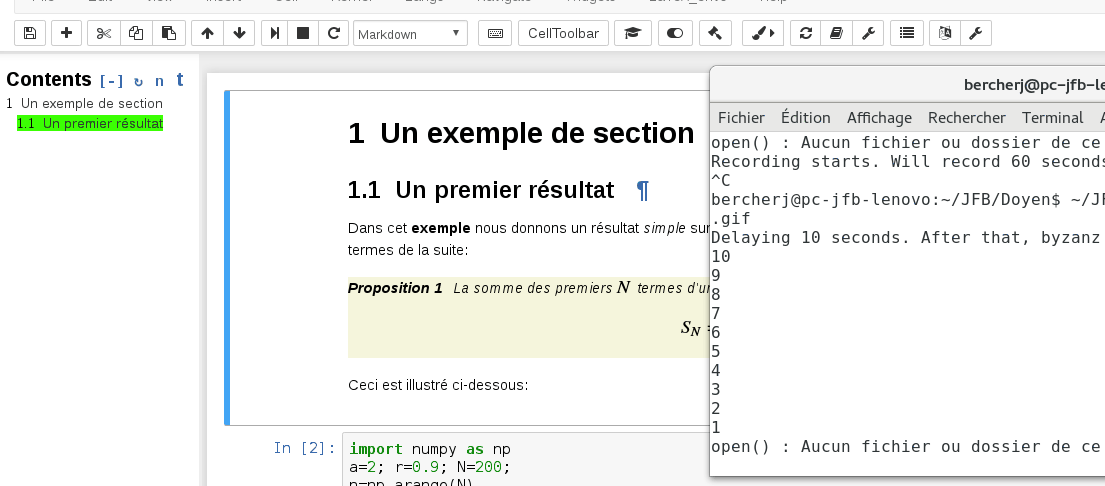Click inside the In [2] code cell
1105x486 pixels.
[526, 459]
